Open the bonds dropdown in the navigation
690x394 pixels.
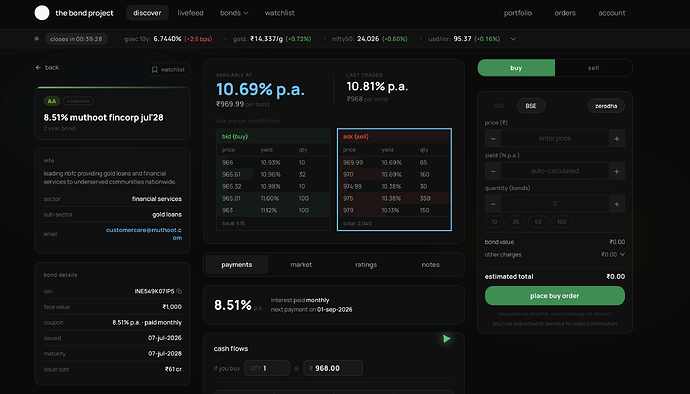tap(234, 13)
